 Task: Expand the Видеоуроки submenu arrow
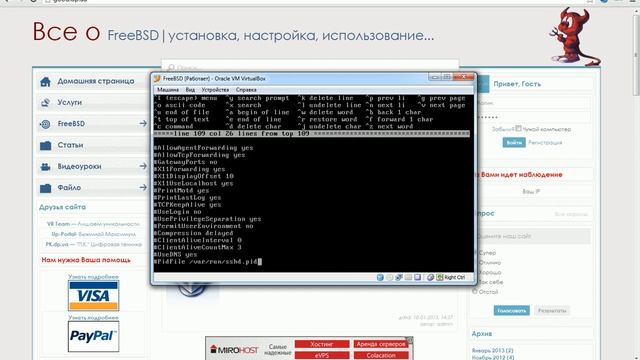tap(142, 166)
